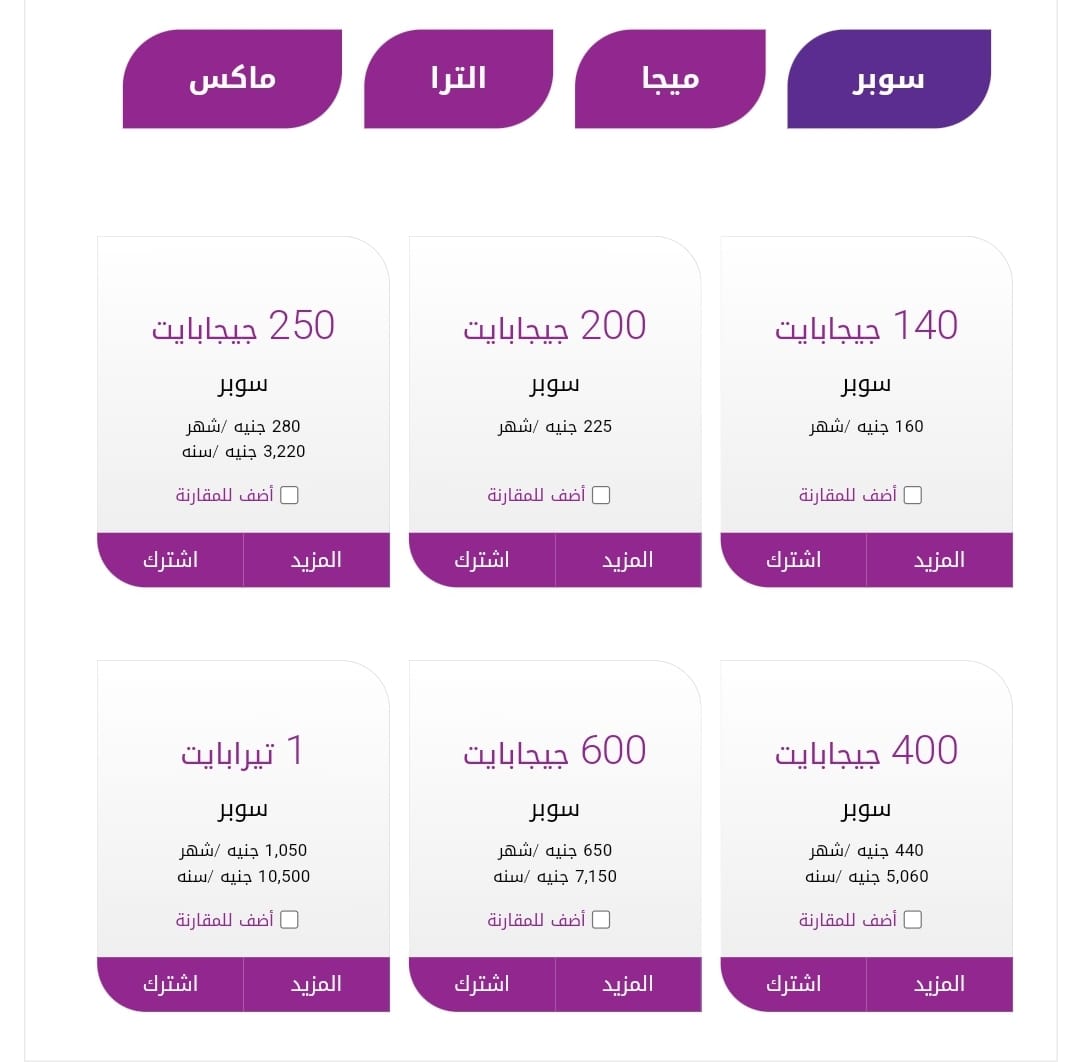The image size is (1079, 1062).
Task: Add 1 تيرابايت plan to comparison
Action: pyautogui.click(x=289, y=919)
